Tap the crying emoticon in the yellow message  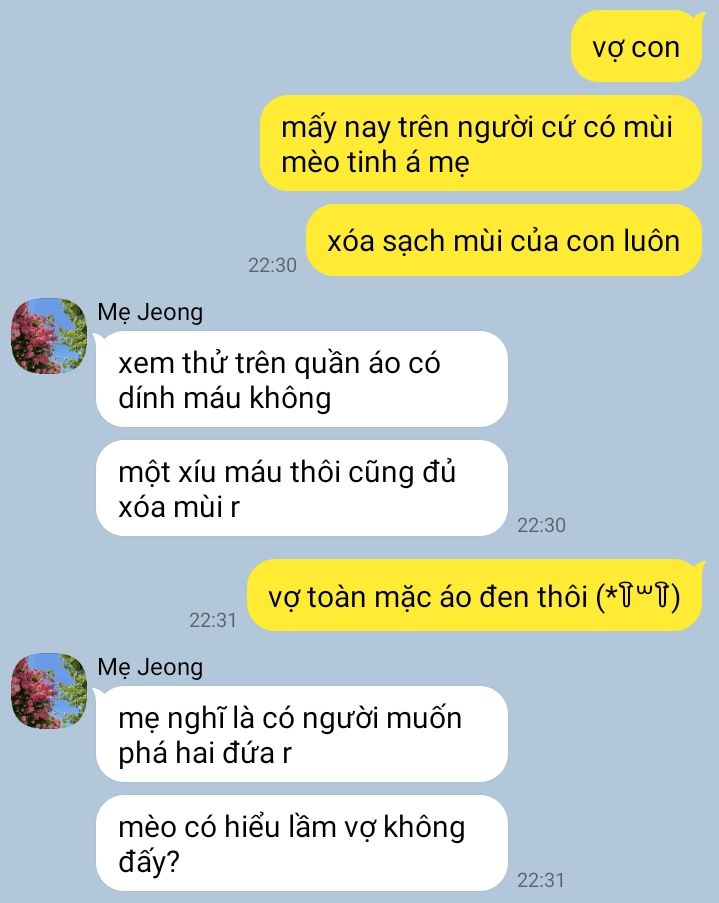pyautogui.click(x=638, y=597)
